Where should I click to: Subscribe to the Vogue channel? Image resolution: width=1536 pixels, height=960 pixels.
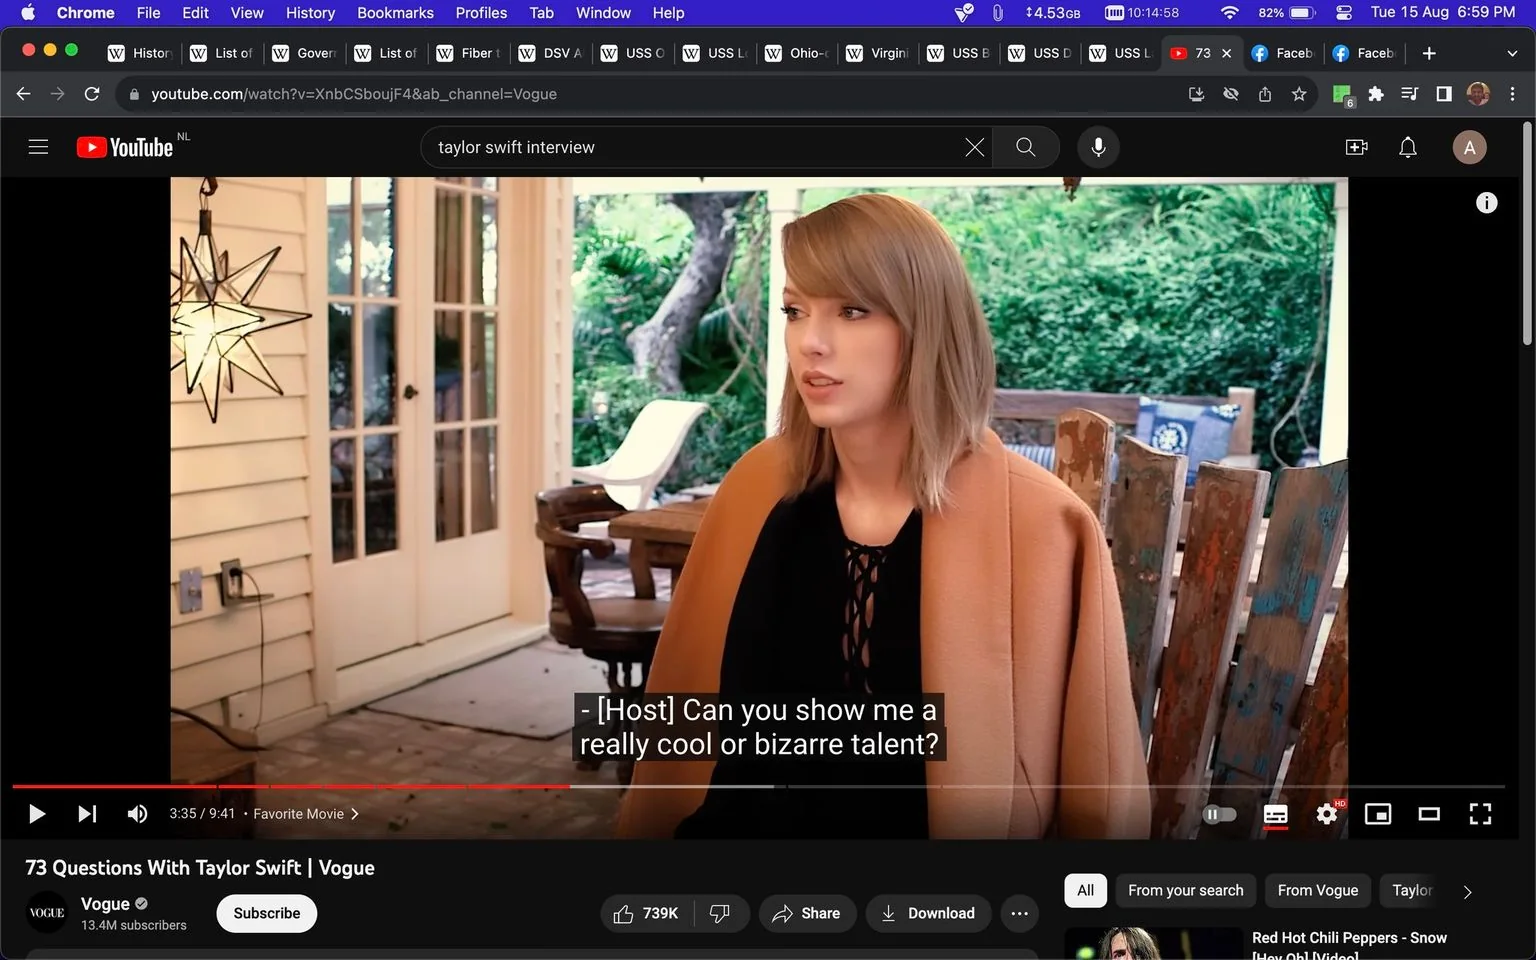click(267, 913)
